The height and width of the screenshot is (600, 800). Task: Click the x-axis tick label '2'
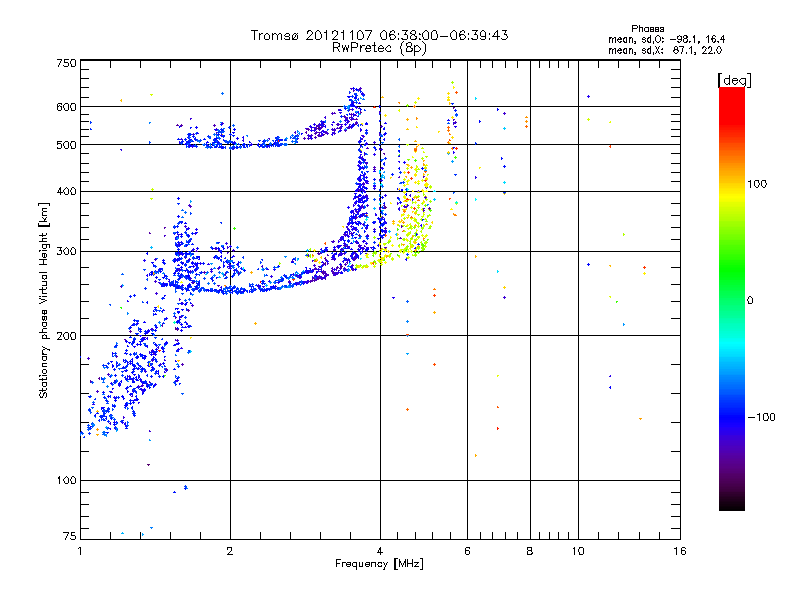(x=230, y=551)
